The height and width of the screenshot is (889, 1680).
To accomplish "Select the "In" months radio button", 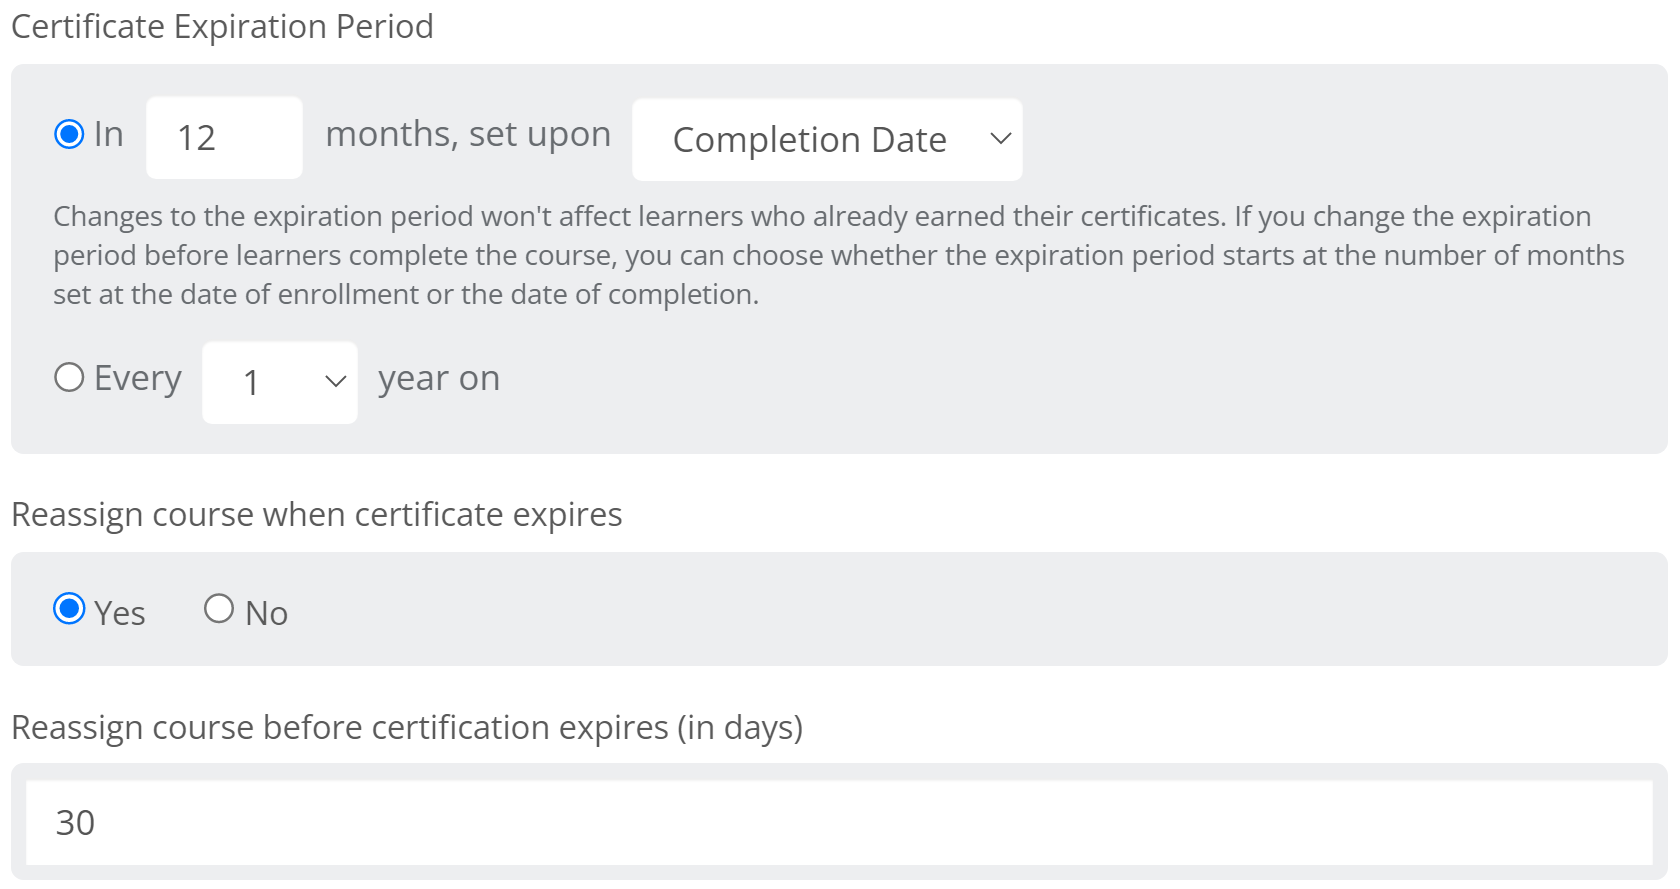I will pyautogui.click(x=69, y=134).
